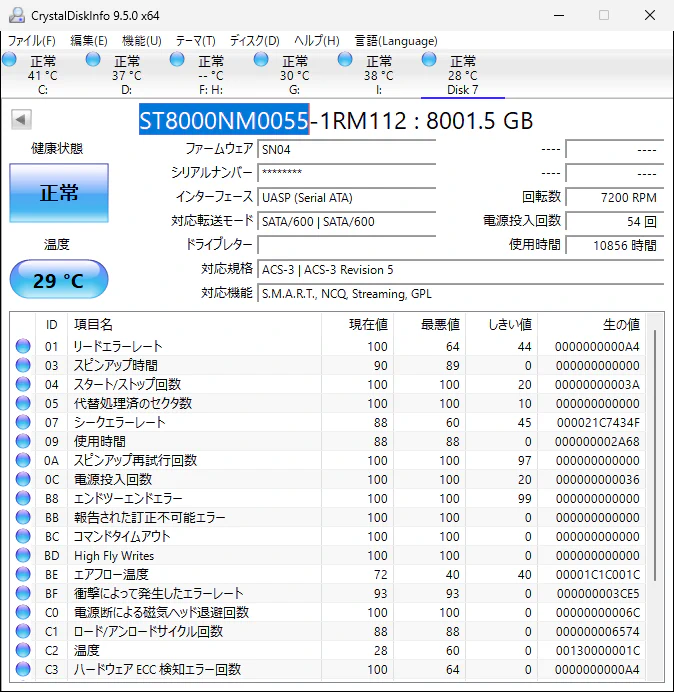Click the しきい値 column header
The height and width of the screenshot is (692, 674).
(x=501, y=324)
